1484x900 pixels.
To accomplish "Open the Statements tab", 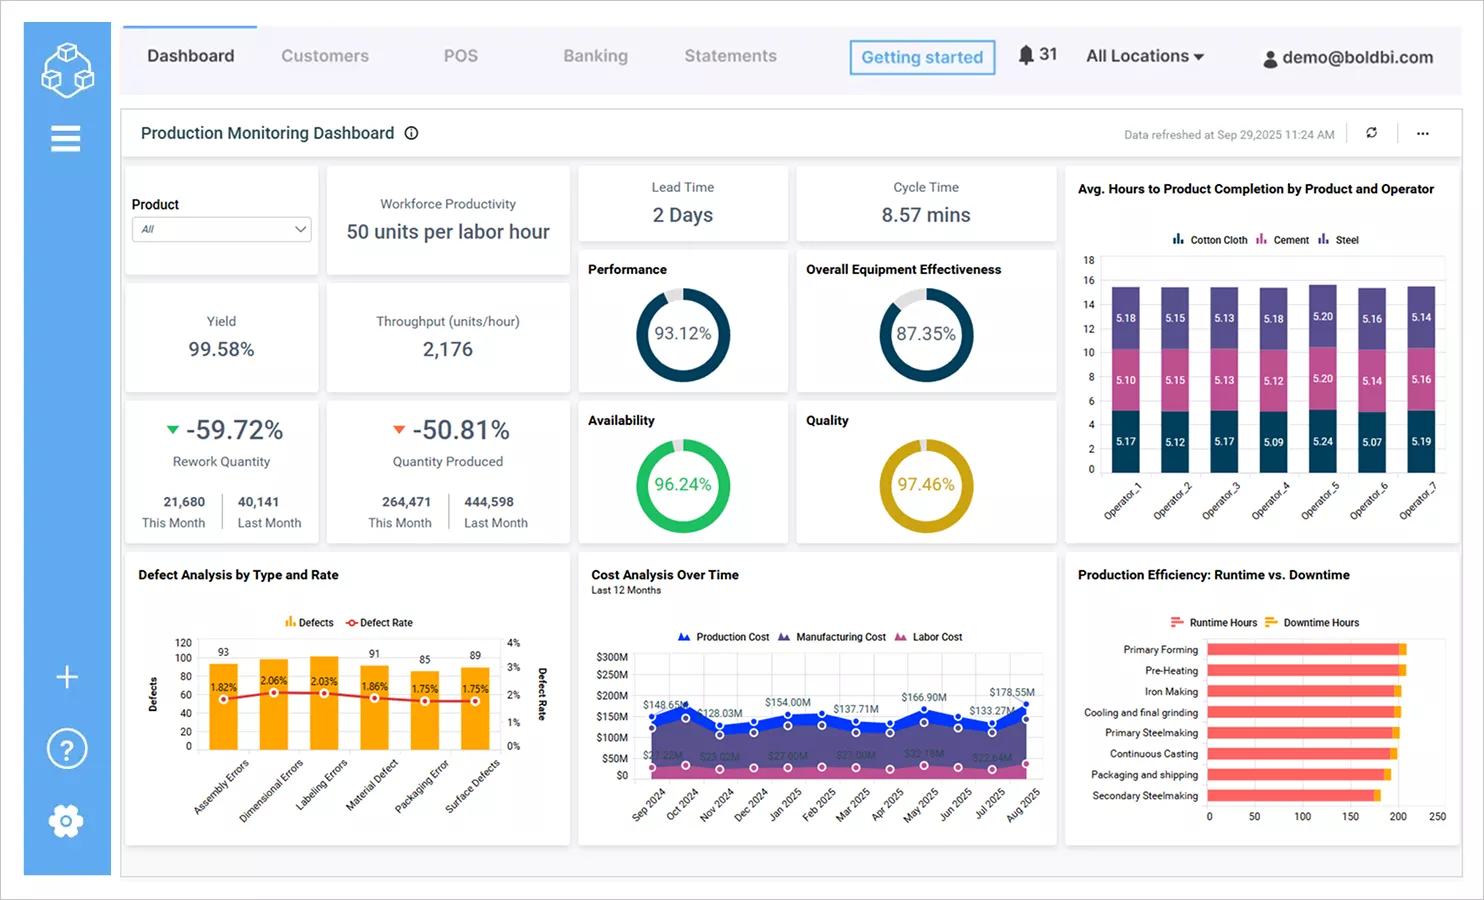I will point(730,56).
